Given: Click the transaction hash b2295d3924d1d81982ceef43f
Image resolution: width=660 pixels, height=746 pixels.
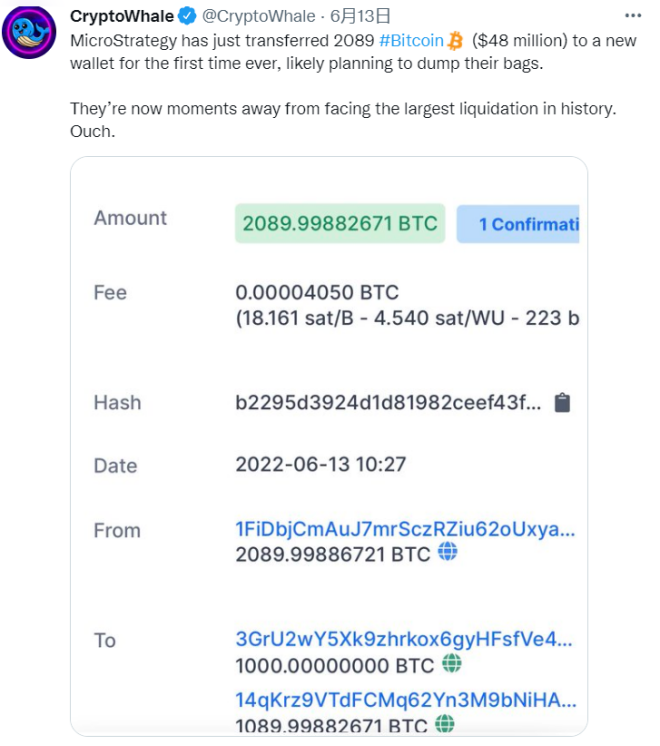Looking at the screenshot, I should tap(388, 402).
